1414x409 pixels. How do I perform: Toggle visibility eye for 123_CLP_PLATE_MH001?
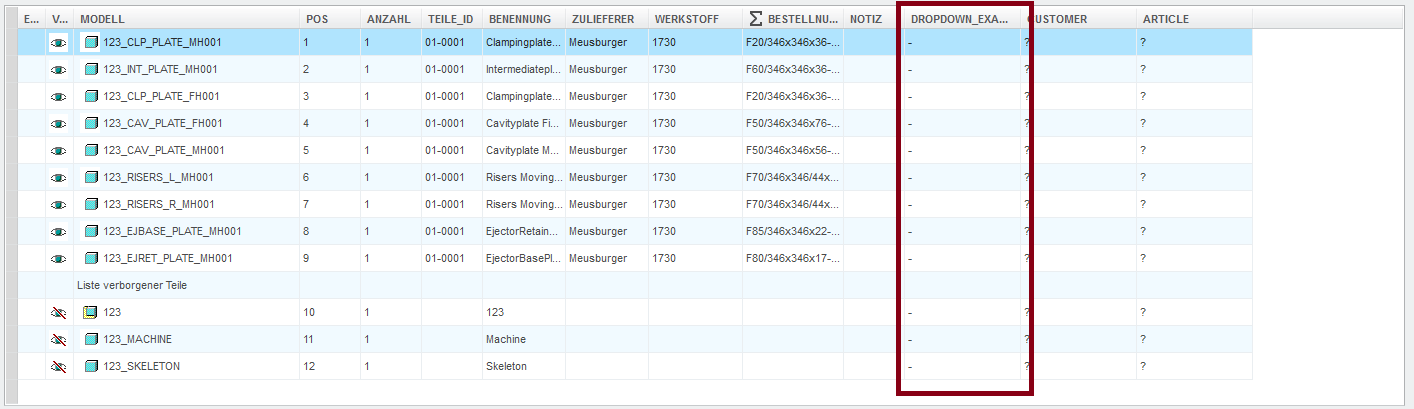point(58,43)
